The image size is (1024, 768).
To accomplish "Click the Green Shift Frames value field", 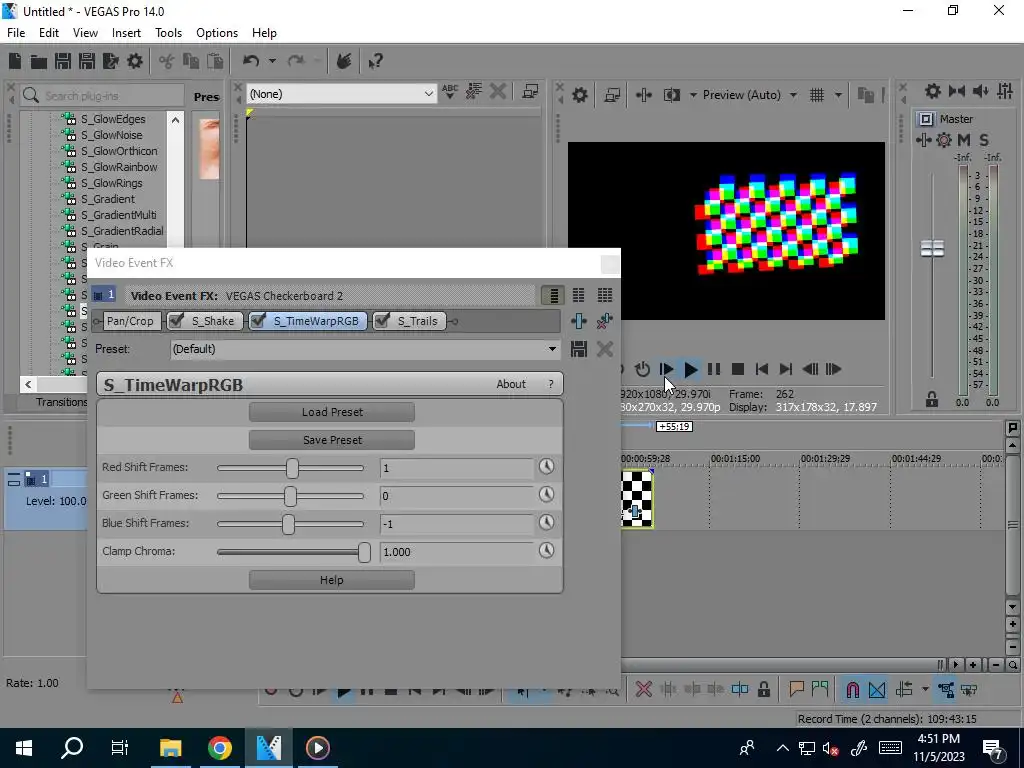I will pos(456,496).
